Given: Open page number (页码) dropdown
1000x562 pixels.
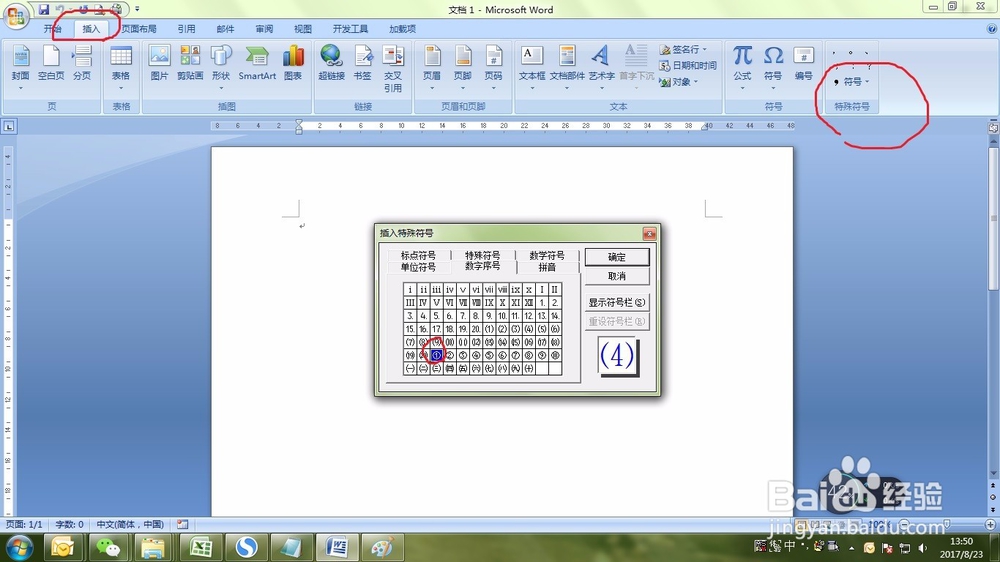Looking at the screenshot, I should coord(493,67).
